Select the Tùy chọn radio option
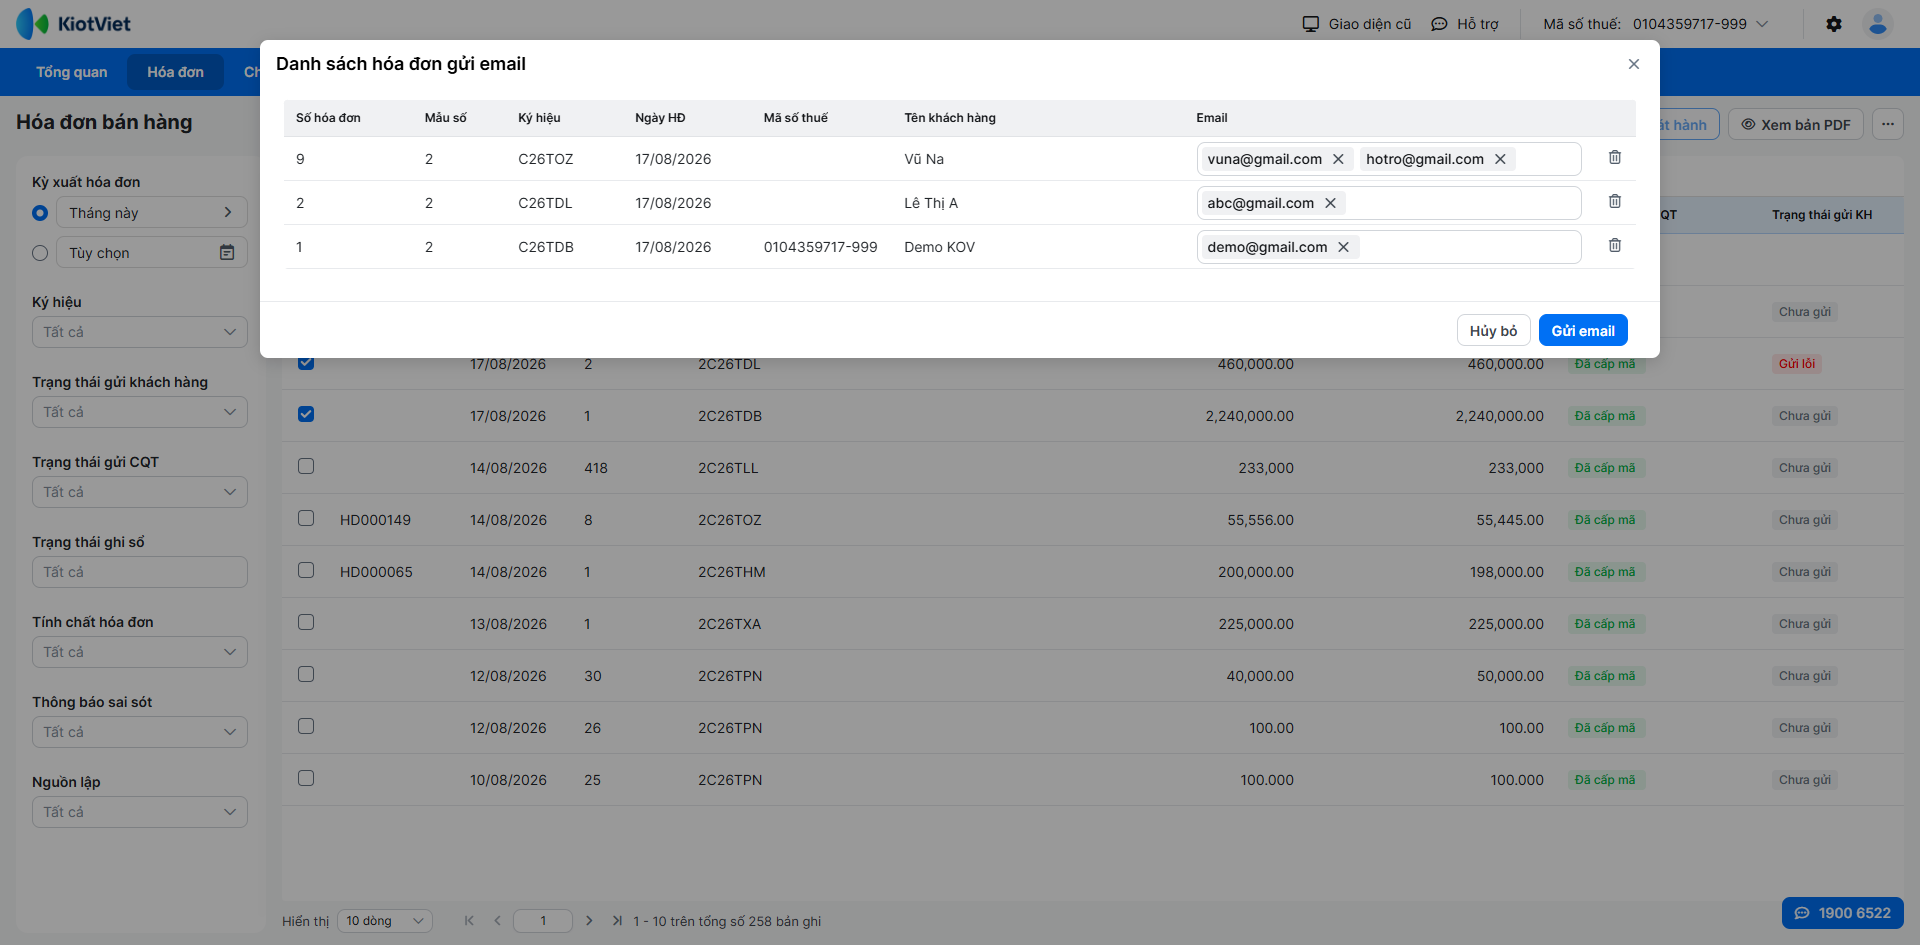The image size is (1920, 945). pyautogui.click(x=40, y=253)
